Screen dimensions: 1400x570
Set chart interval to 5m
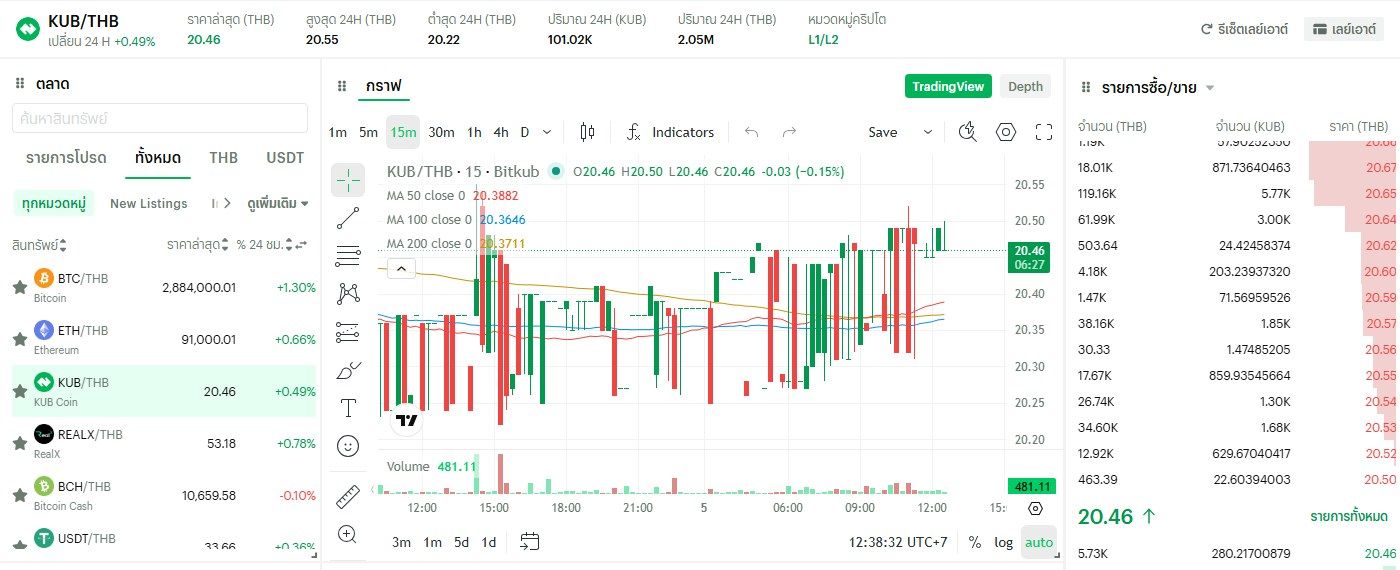coord(369,132)
